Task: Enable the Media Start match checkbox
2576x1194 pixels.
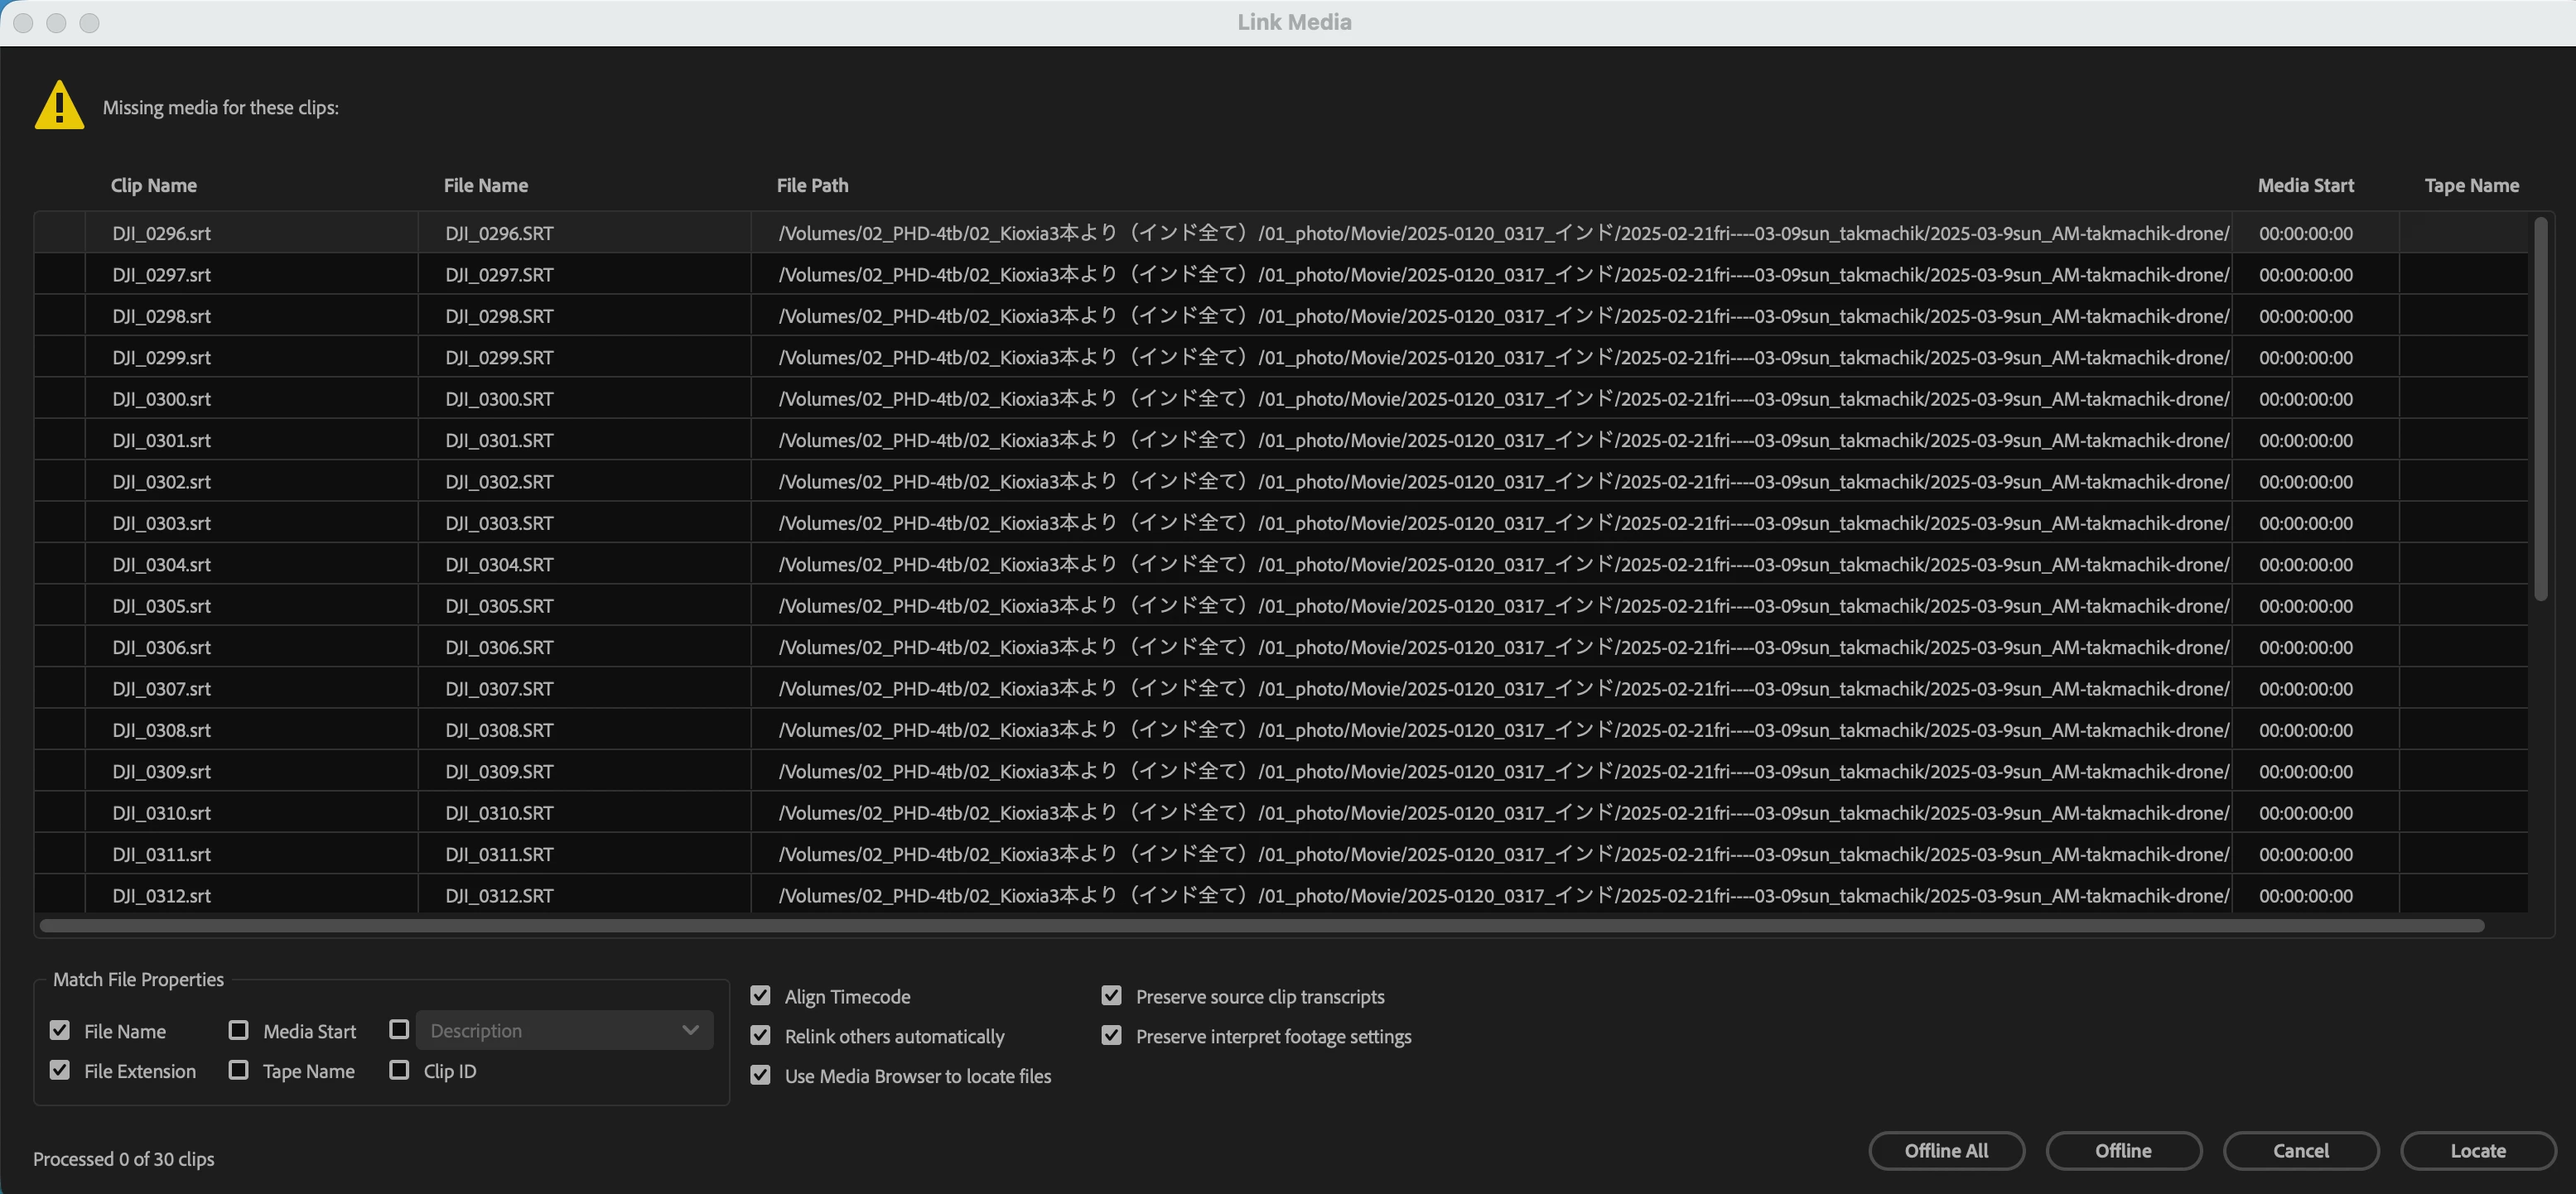Action: pyautogui.click(x=238, y=1030)
